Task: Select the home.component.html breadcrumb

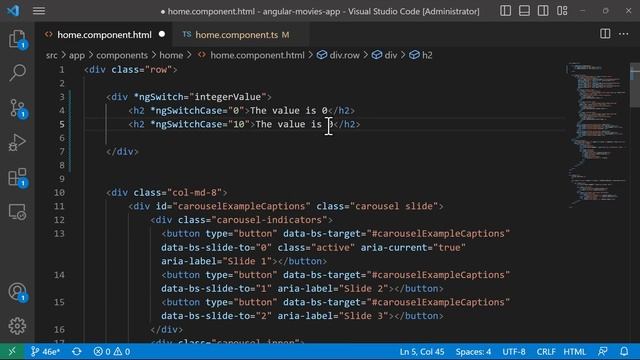Action: coord(257,55)
